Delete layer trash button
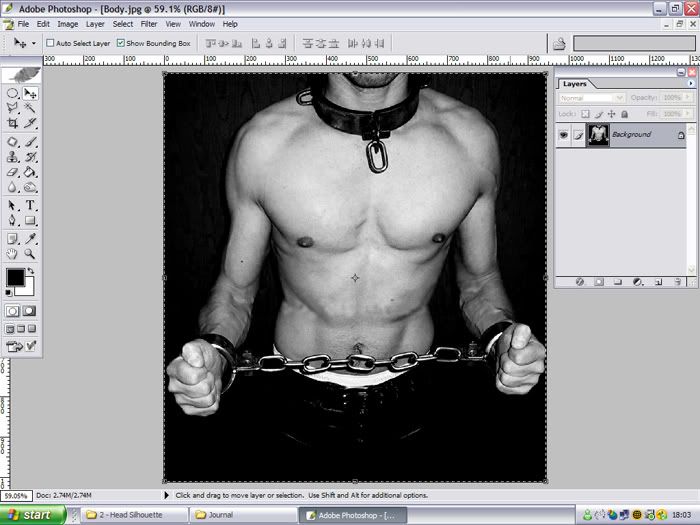Image resolution: width=700 pixels, height=525 pixels. [678, 282]
